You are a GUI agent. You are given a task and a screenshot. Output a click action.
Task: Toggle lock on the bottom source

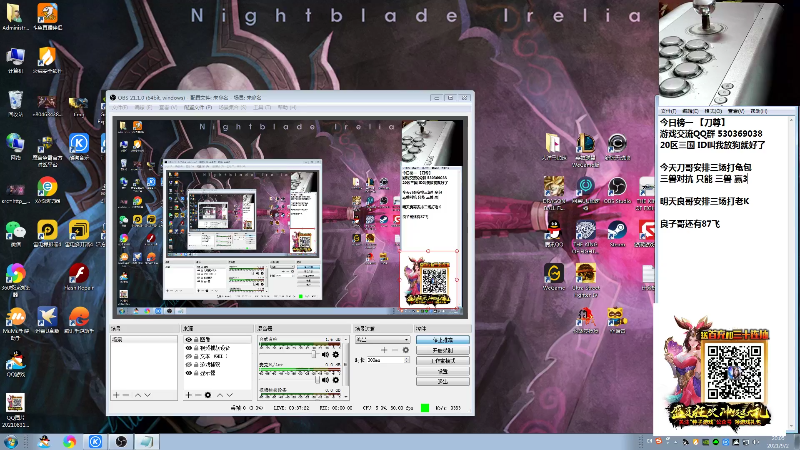(196, 373)
